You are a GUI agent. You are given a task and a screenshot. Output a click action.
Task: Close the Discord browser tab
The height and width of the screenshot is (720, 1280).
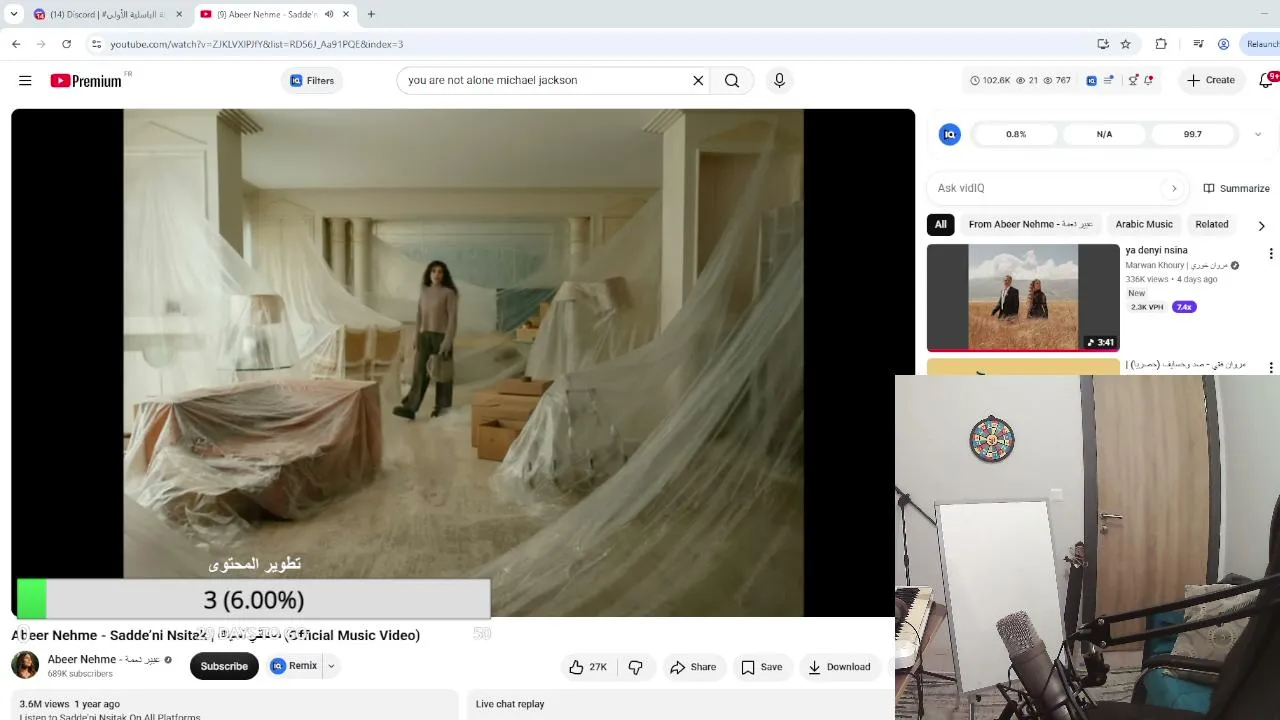coord(179,14)
